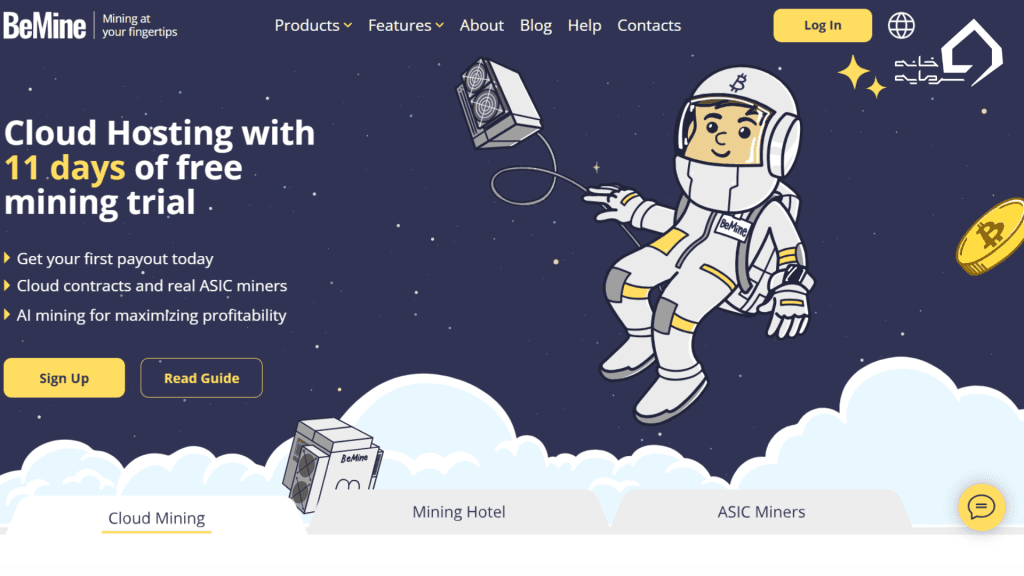Viewport: 1024px width, 576px height.
Task: Go to the Blog page
Action: [536, 25]
